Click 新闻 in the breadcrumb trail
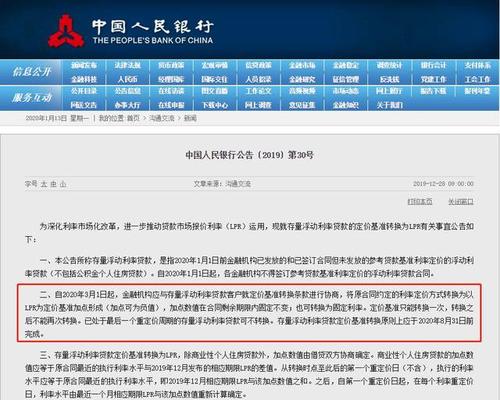This screenshot has height=400, width=500. click(190, 118)
